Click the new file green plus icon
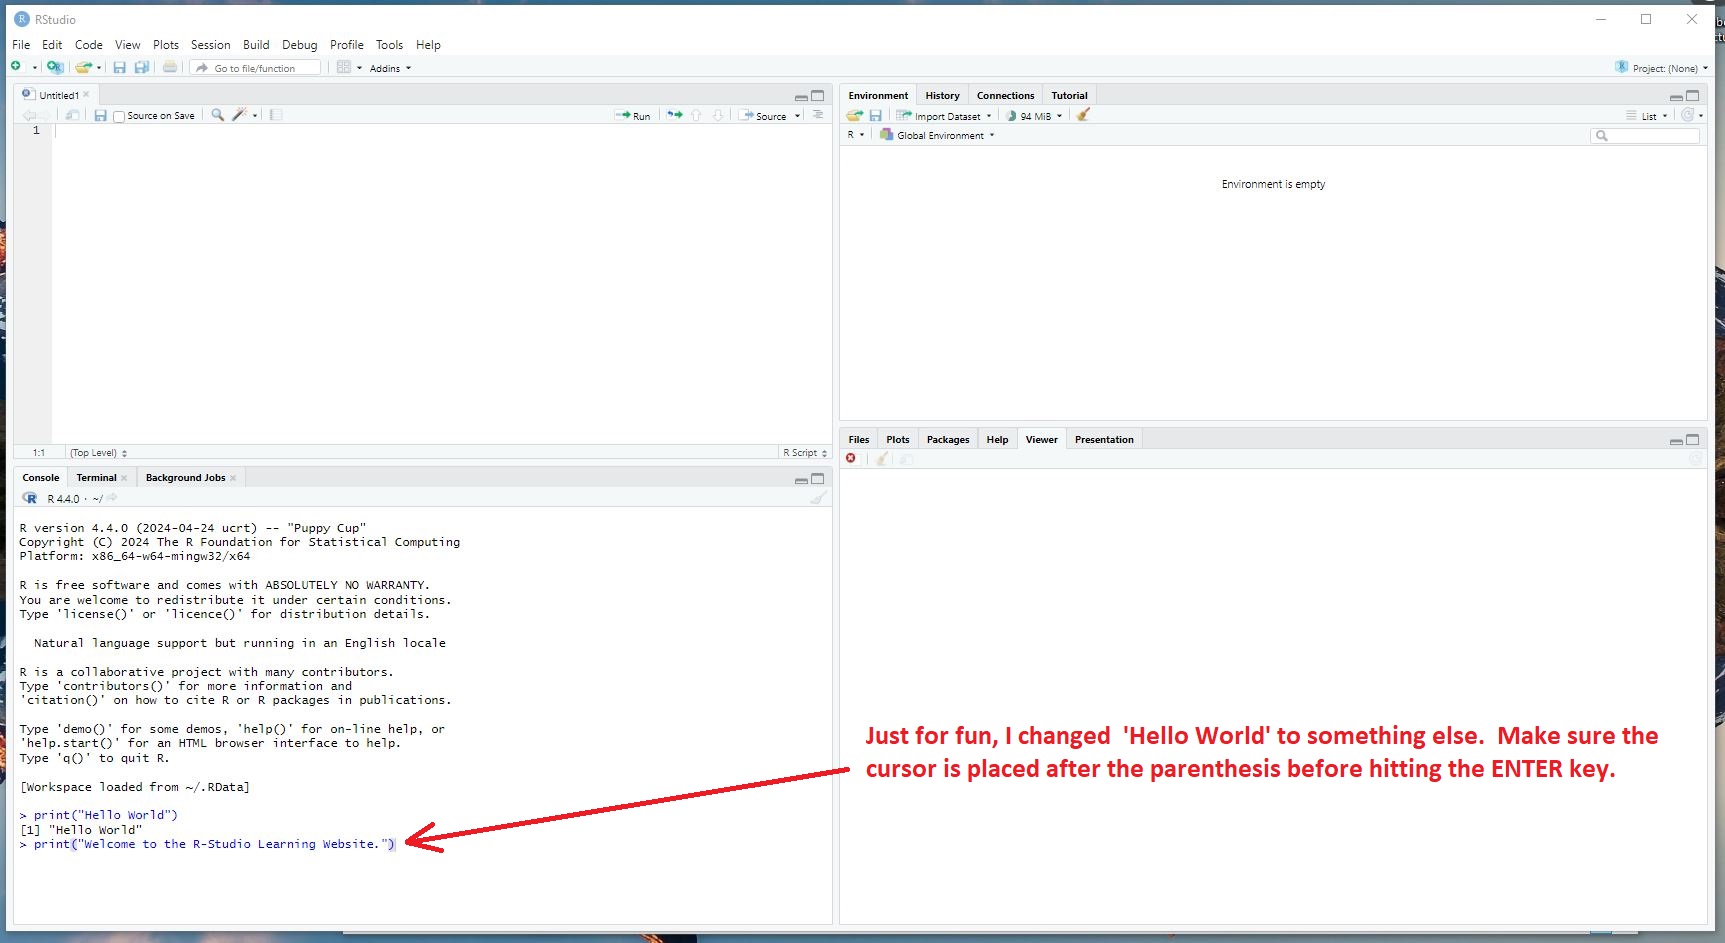This screenshot has height=943, width=1725. [16, 67]
